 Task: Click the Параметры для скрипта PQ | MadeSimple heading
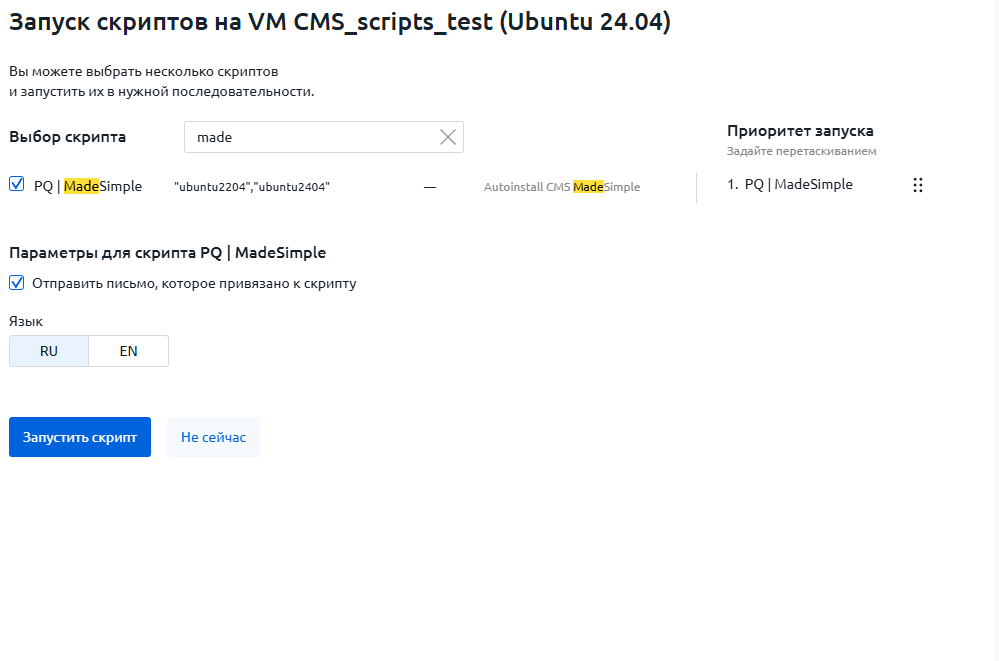168,252
